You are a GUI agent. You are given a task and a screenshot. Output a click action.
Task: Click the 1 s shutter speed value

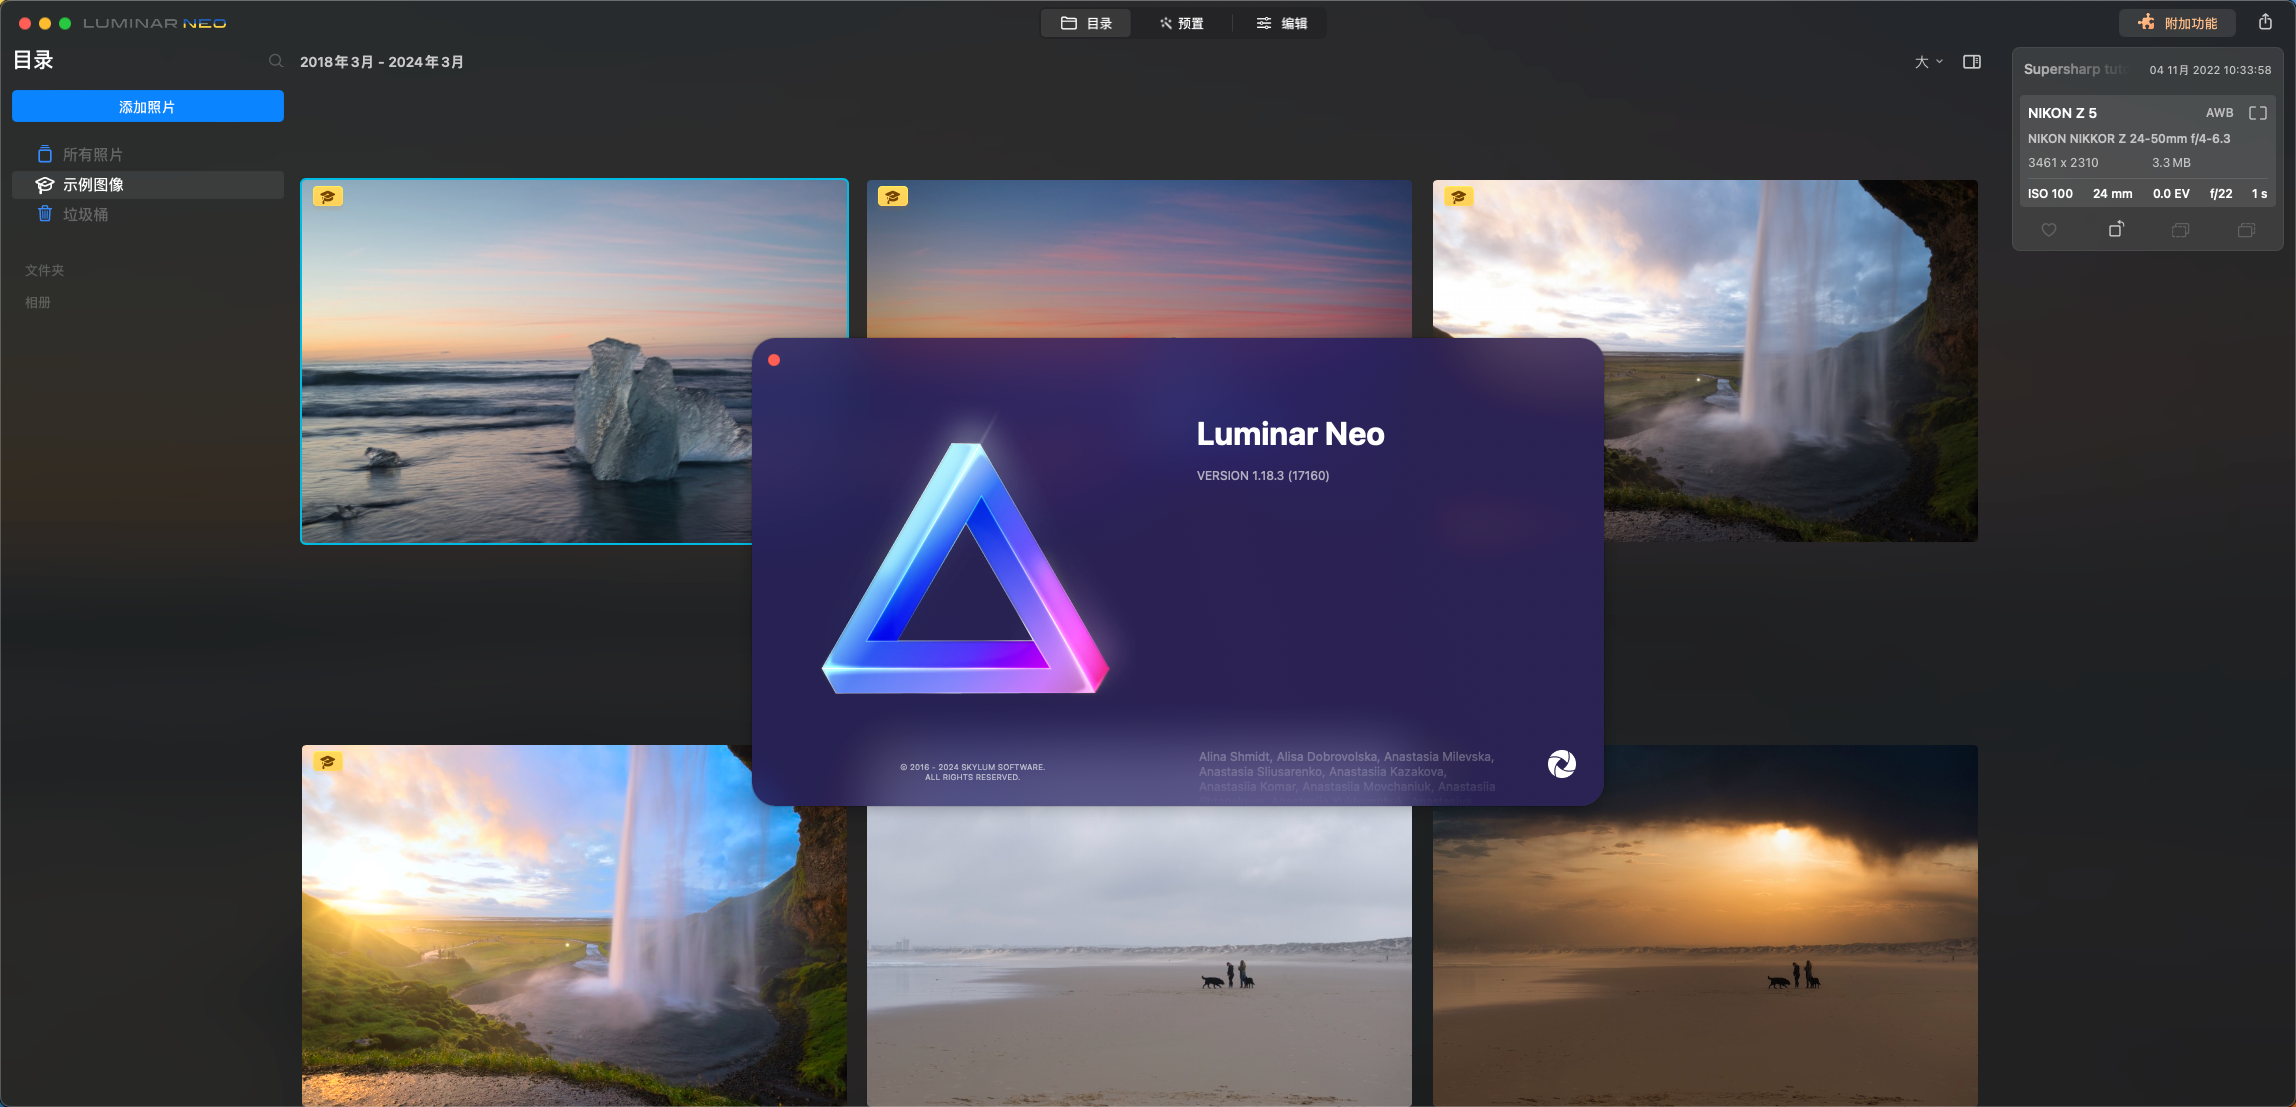[2259, 194]
